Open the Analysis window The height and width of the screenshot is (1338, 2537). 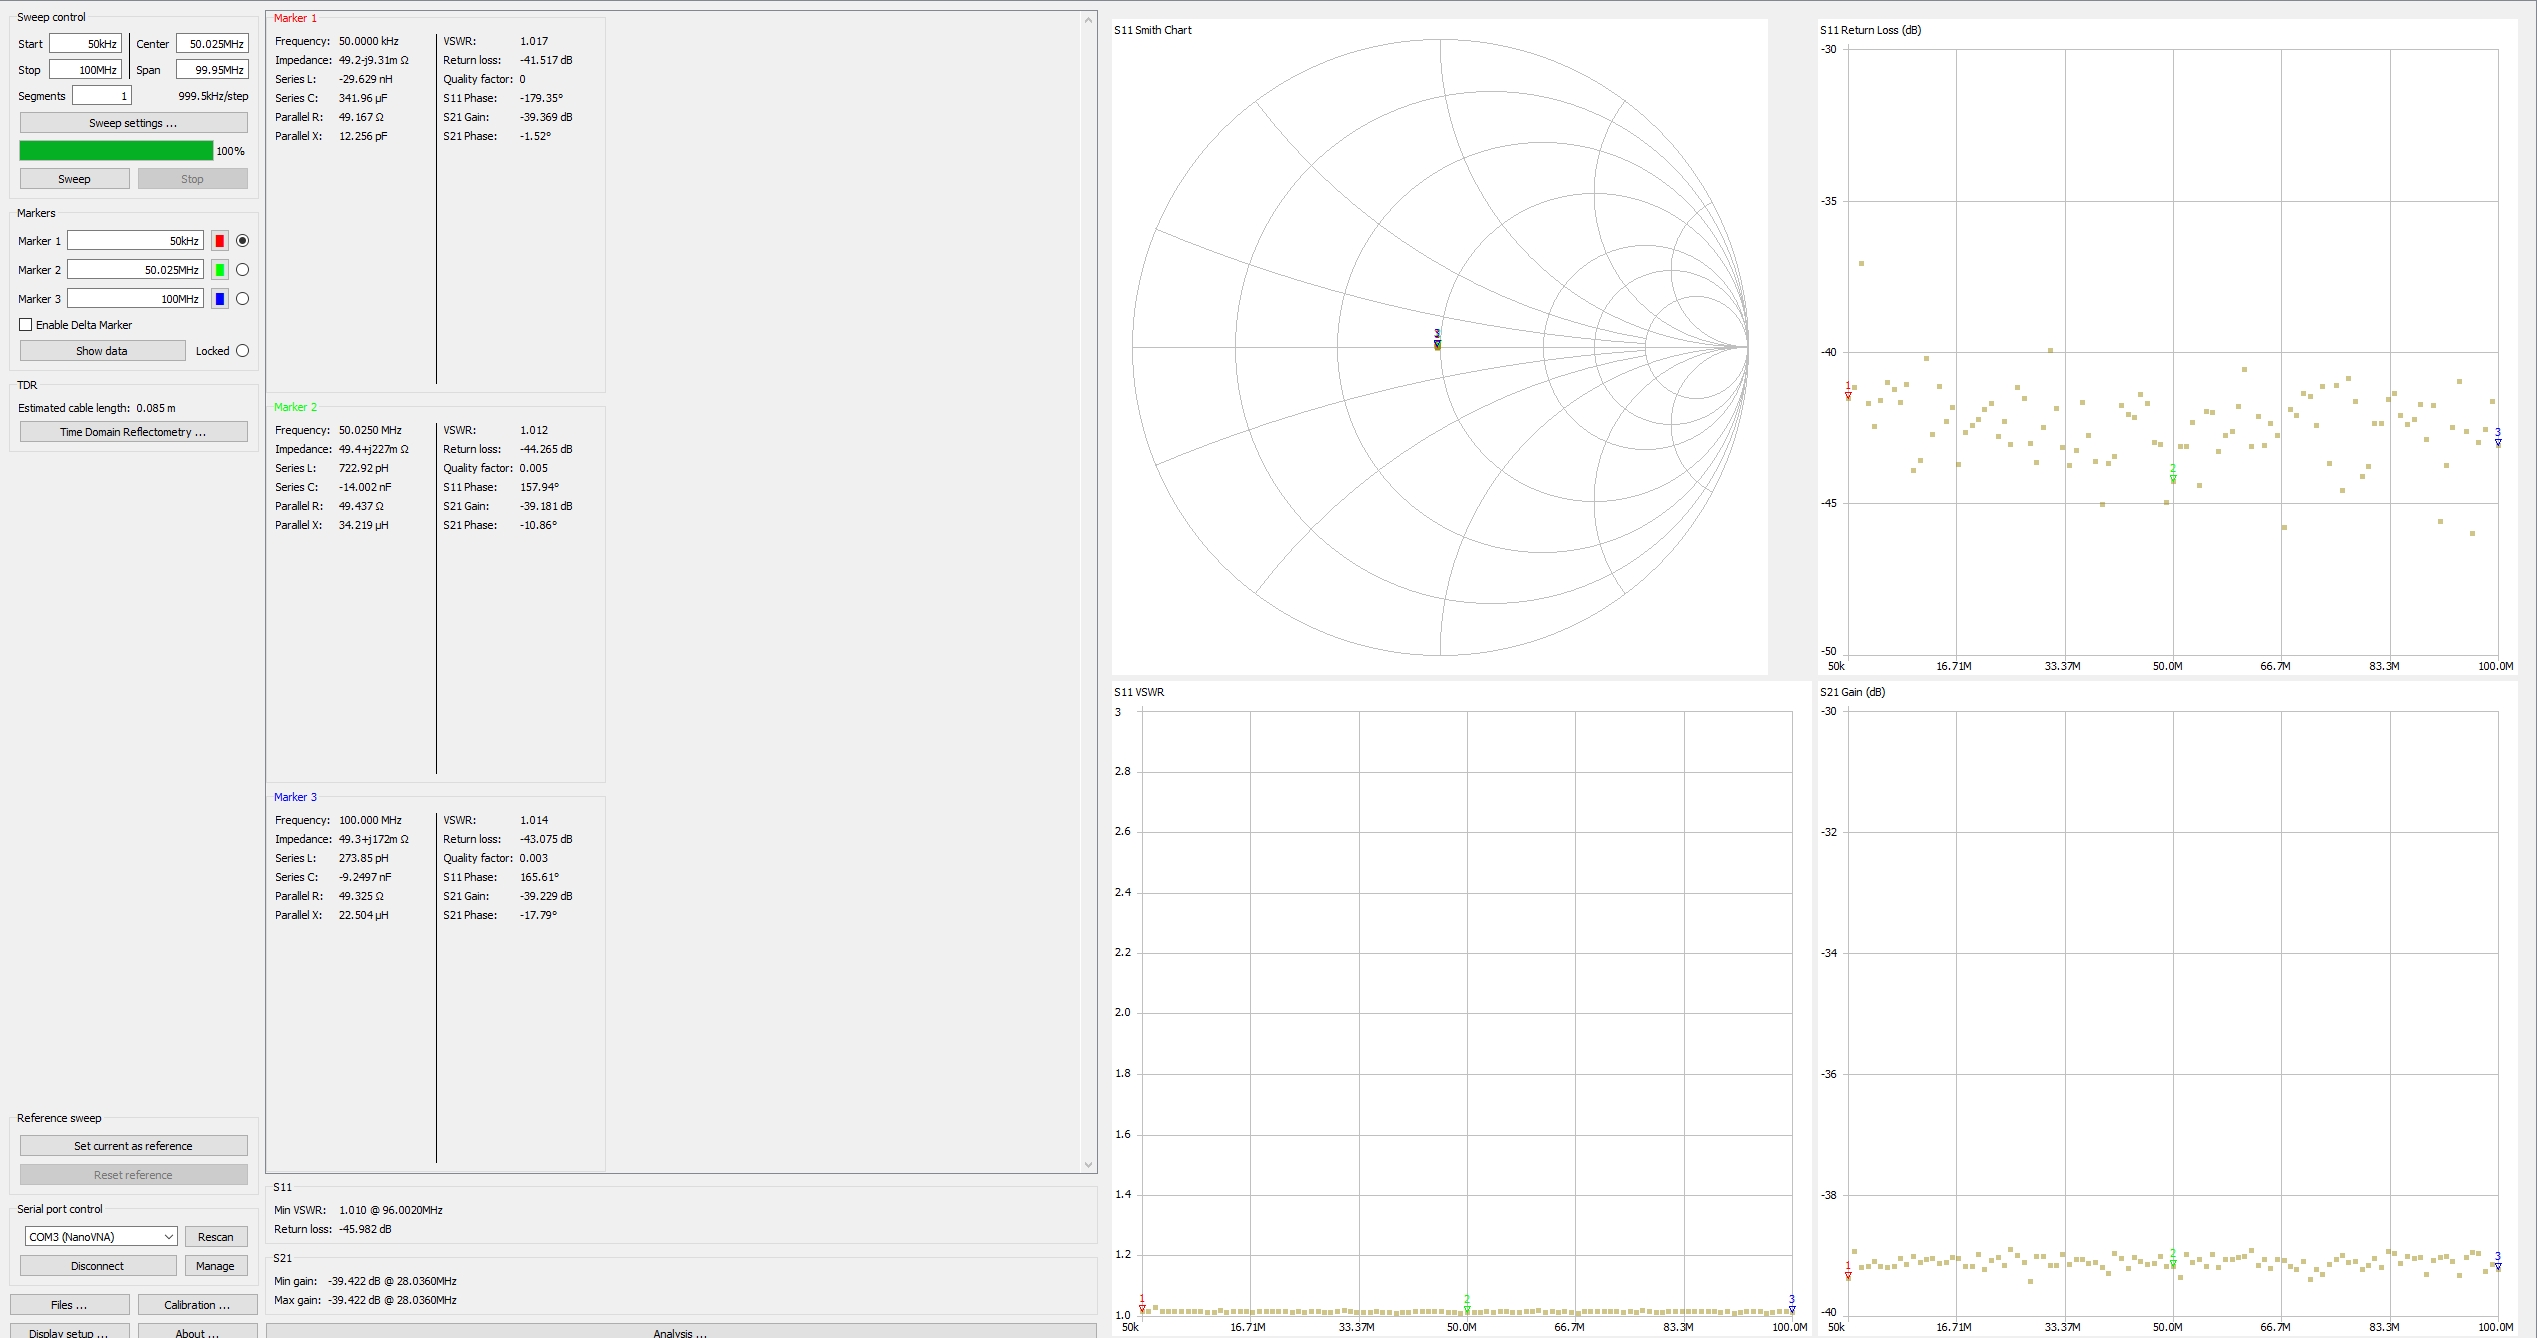pyautogui.click(x=680, y=1332)
